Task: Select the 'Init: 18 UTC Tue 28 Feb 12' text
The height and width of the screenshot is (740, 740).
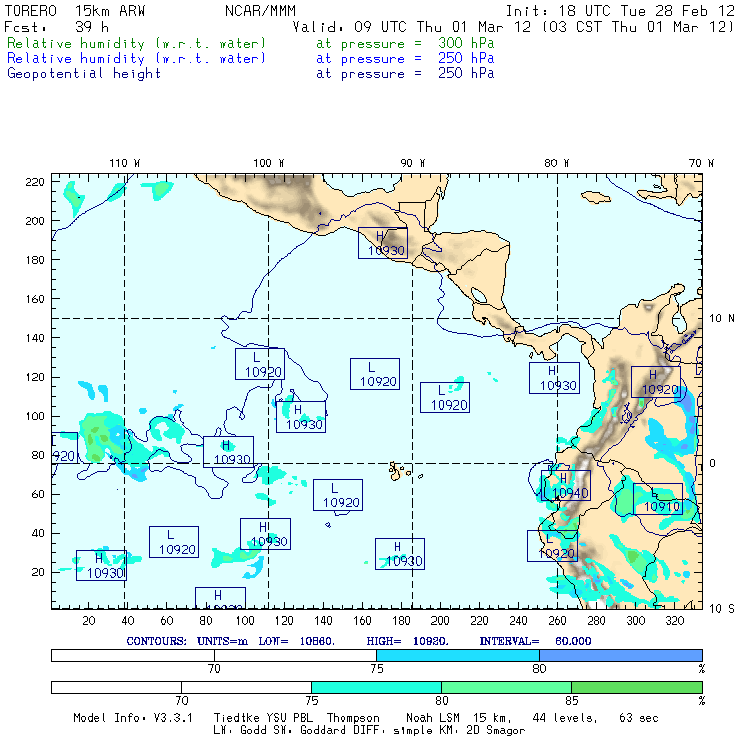Action: coord(620,11)
